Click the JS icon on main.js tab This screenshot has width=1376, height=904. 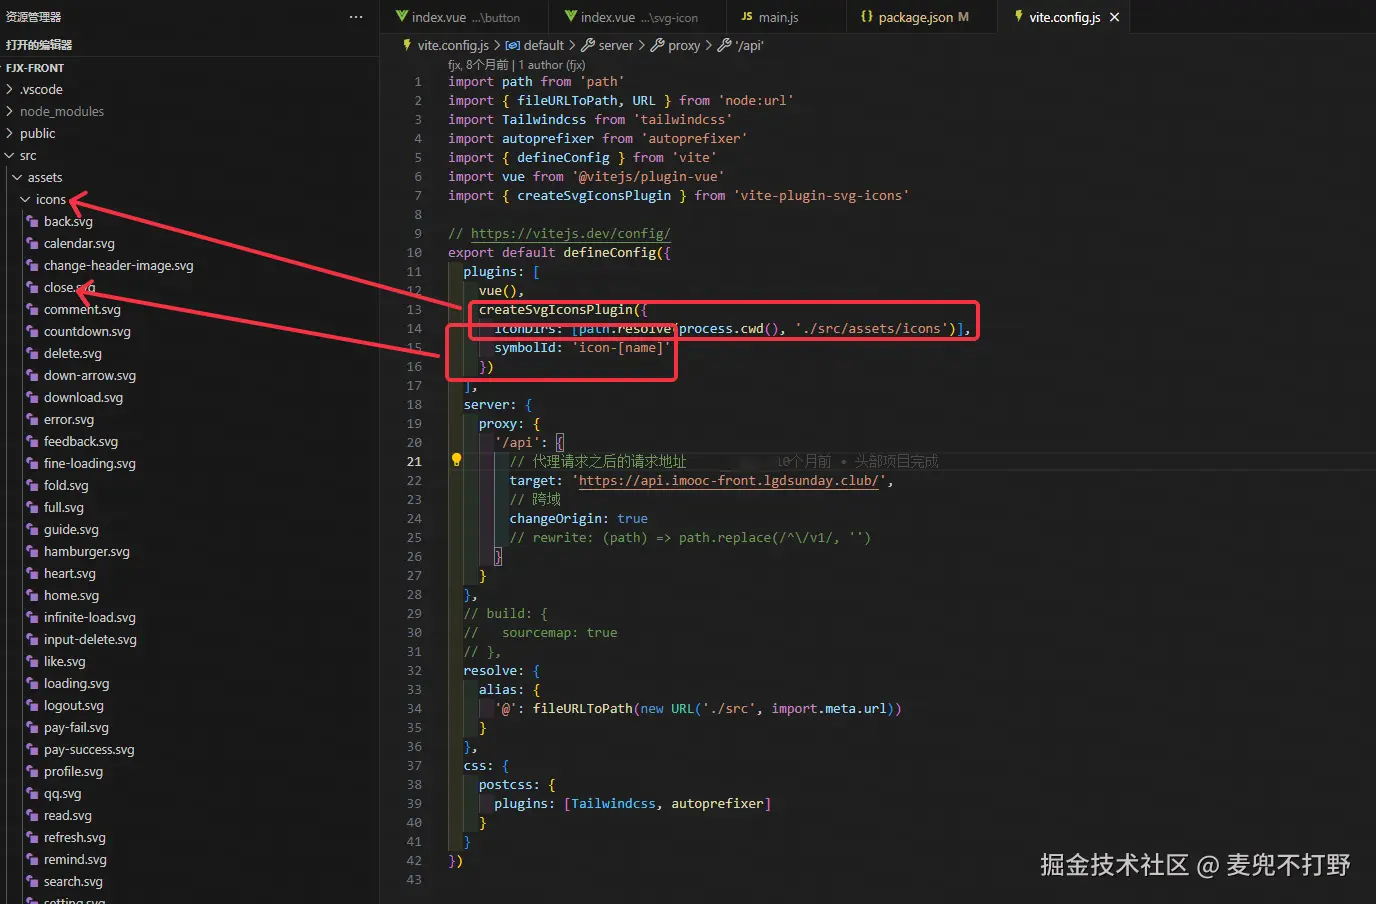(x=747, y=17)
